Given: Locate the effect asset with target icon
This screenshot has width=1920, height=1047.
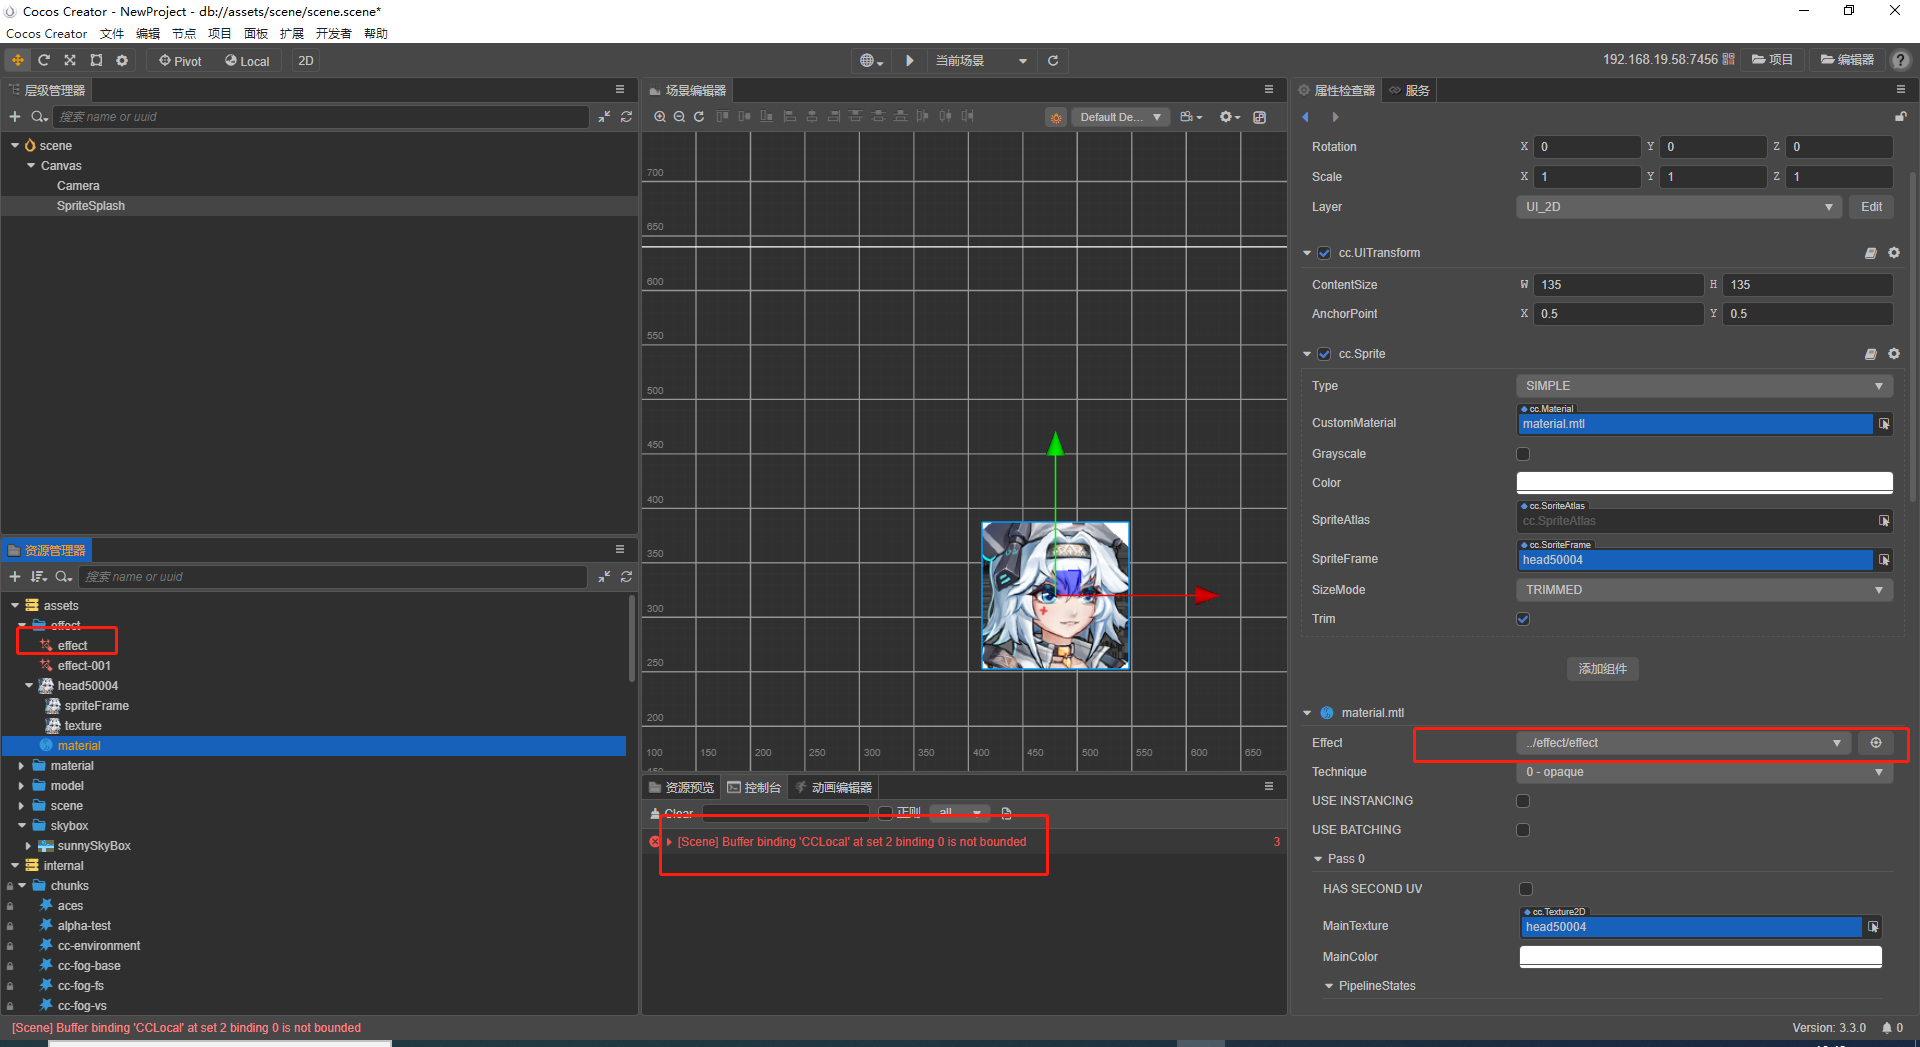Looking at the screenshot, I should [1876, 743].
